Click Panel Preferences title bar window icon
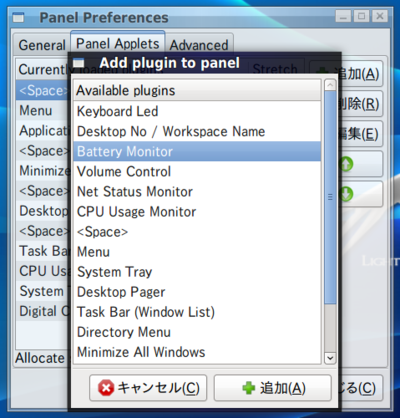 tap(19, 17)
